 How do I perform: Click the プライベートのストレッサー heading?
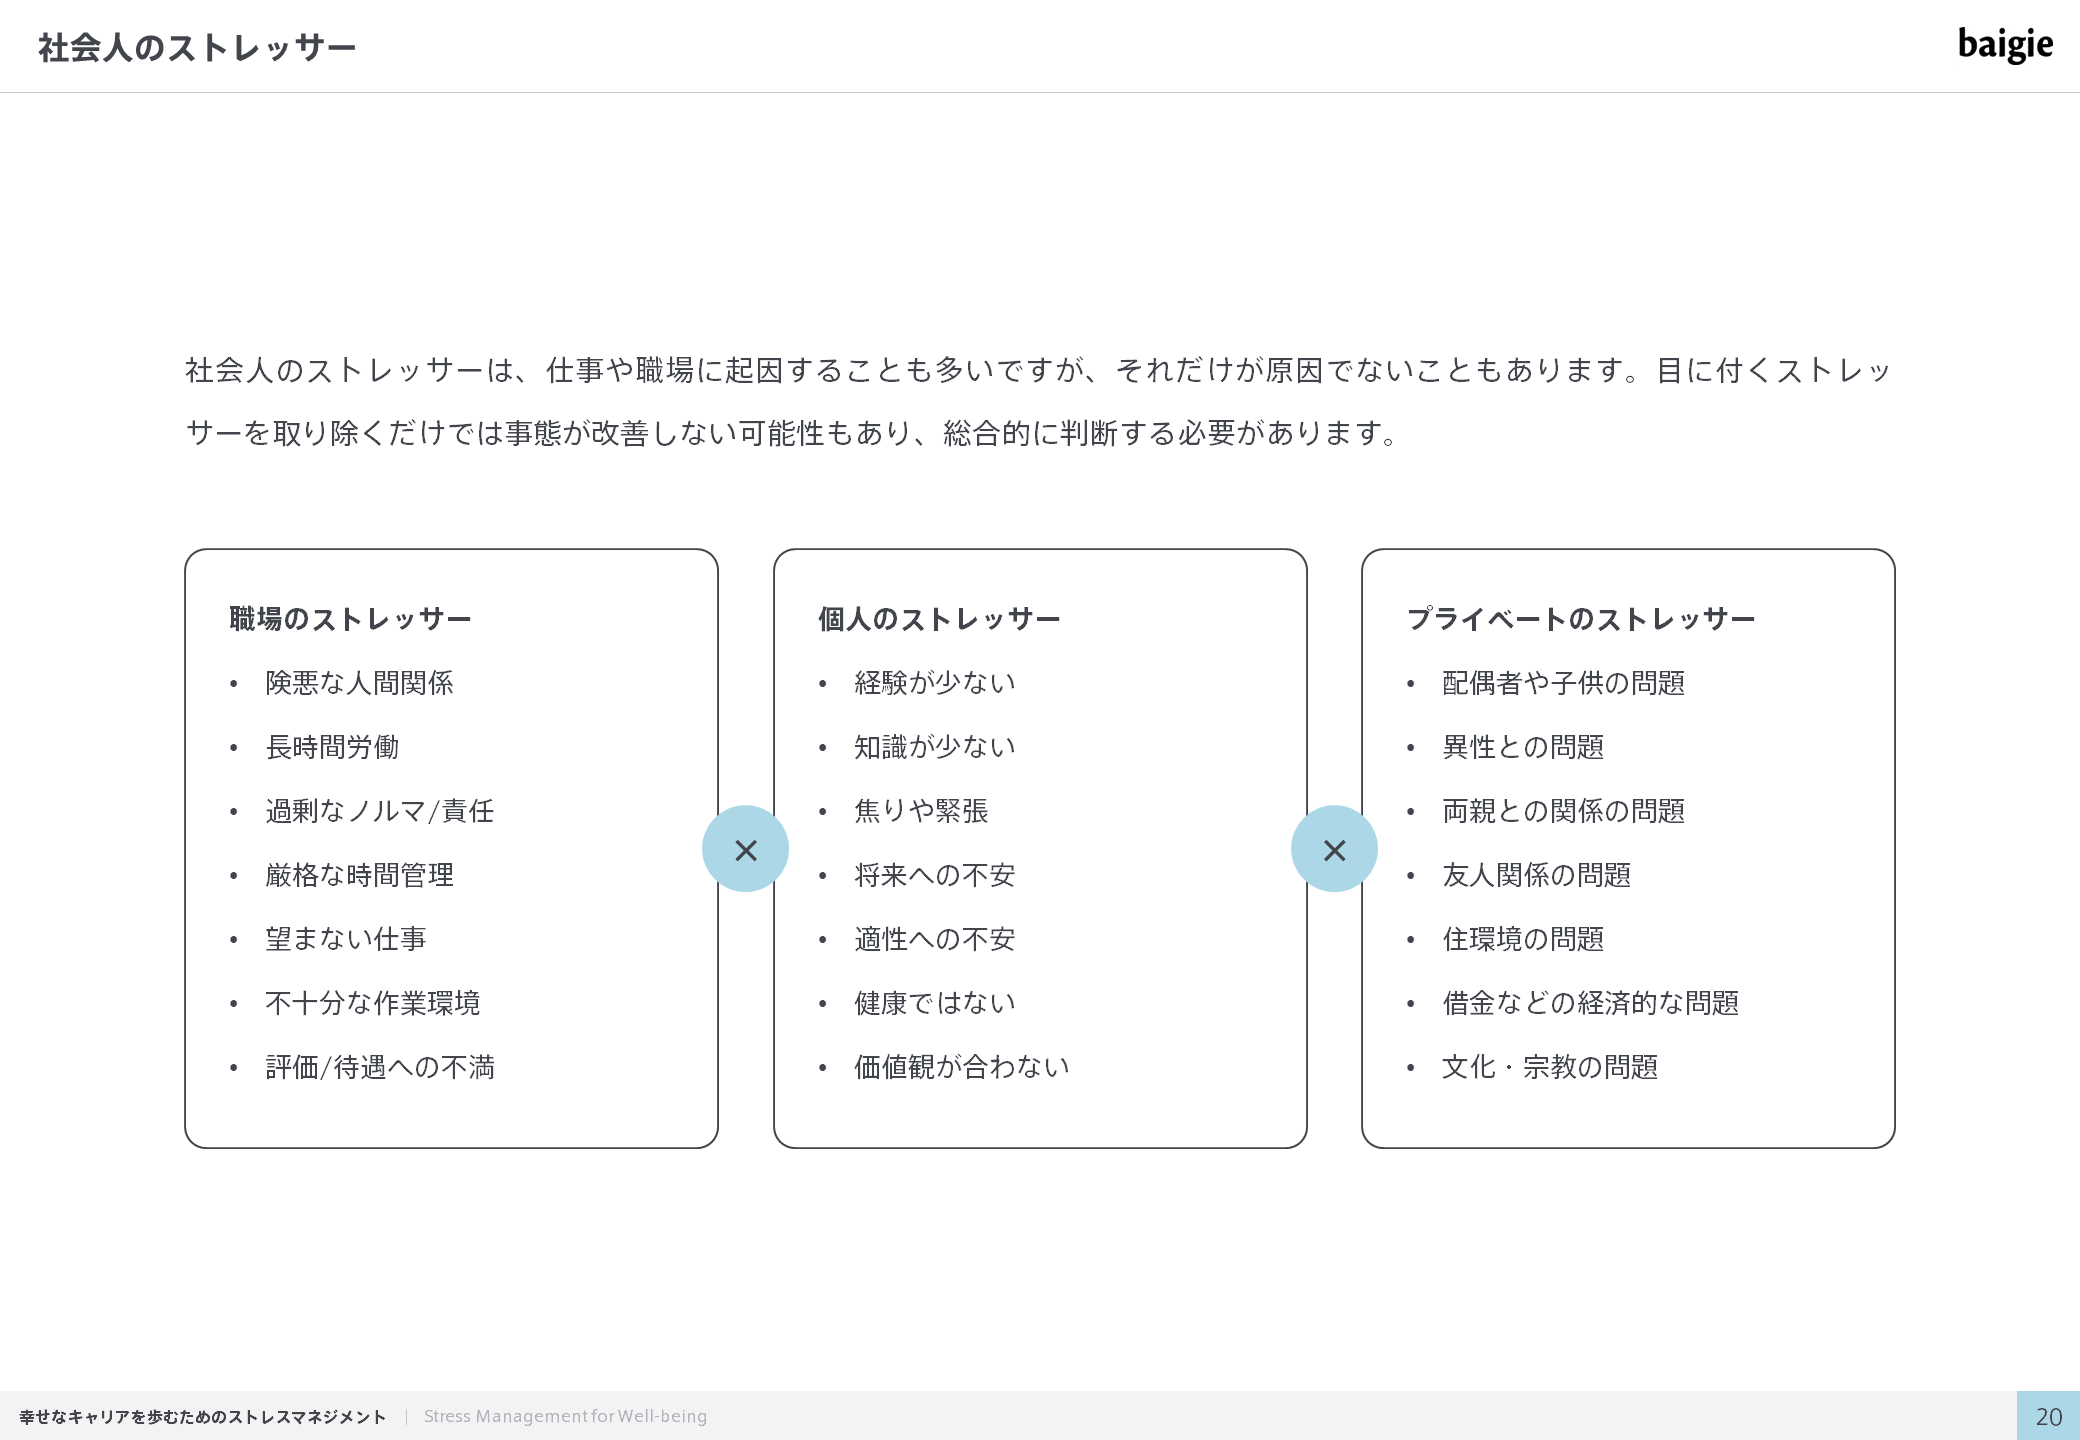click(1580, 619)
